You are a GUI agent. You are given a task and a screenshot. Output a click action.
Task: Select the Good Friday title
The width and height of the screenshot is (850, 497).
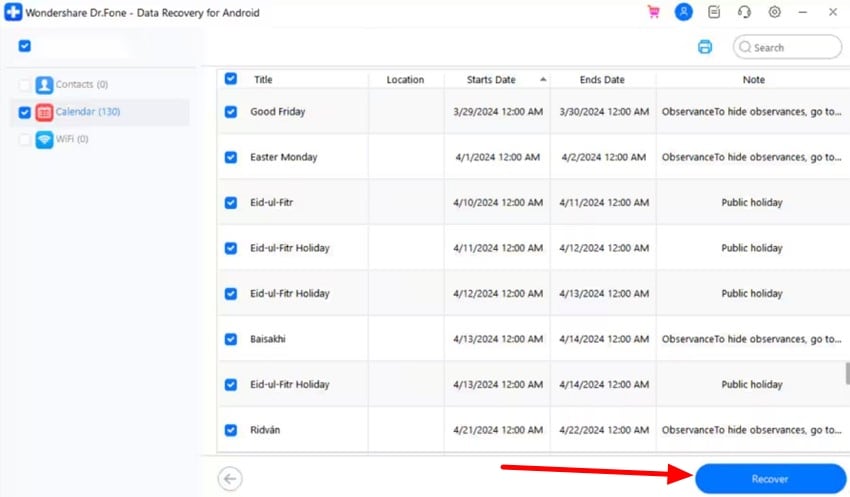(x=278, y=112)
